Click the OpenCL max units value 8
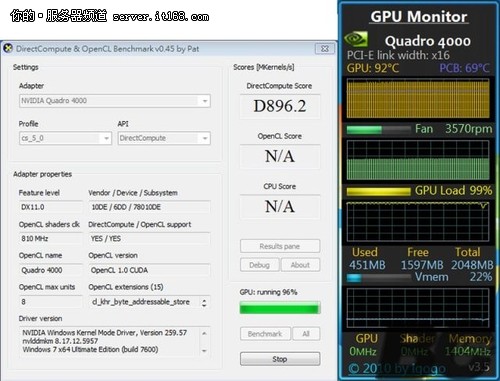500x381 pixels. (50, 302)
